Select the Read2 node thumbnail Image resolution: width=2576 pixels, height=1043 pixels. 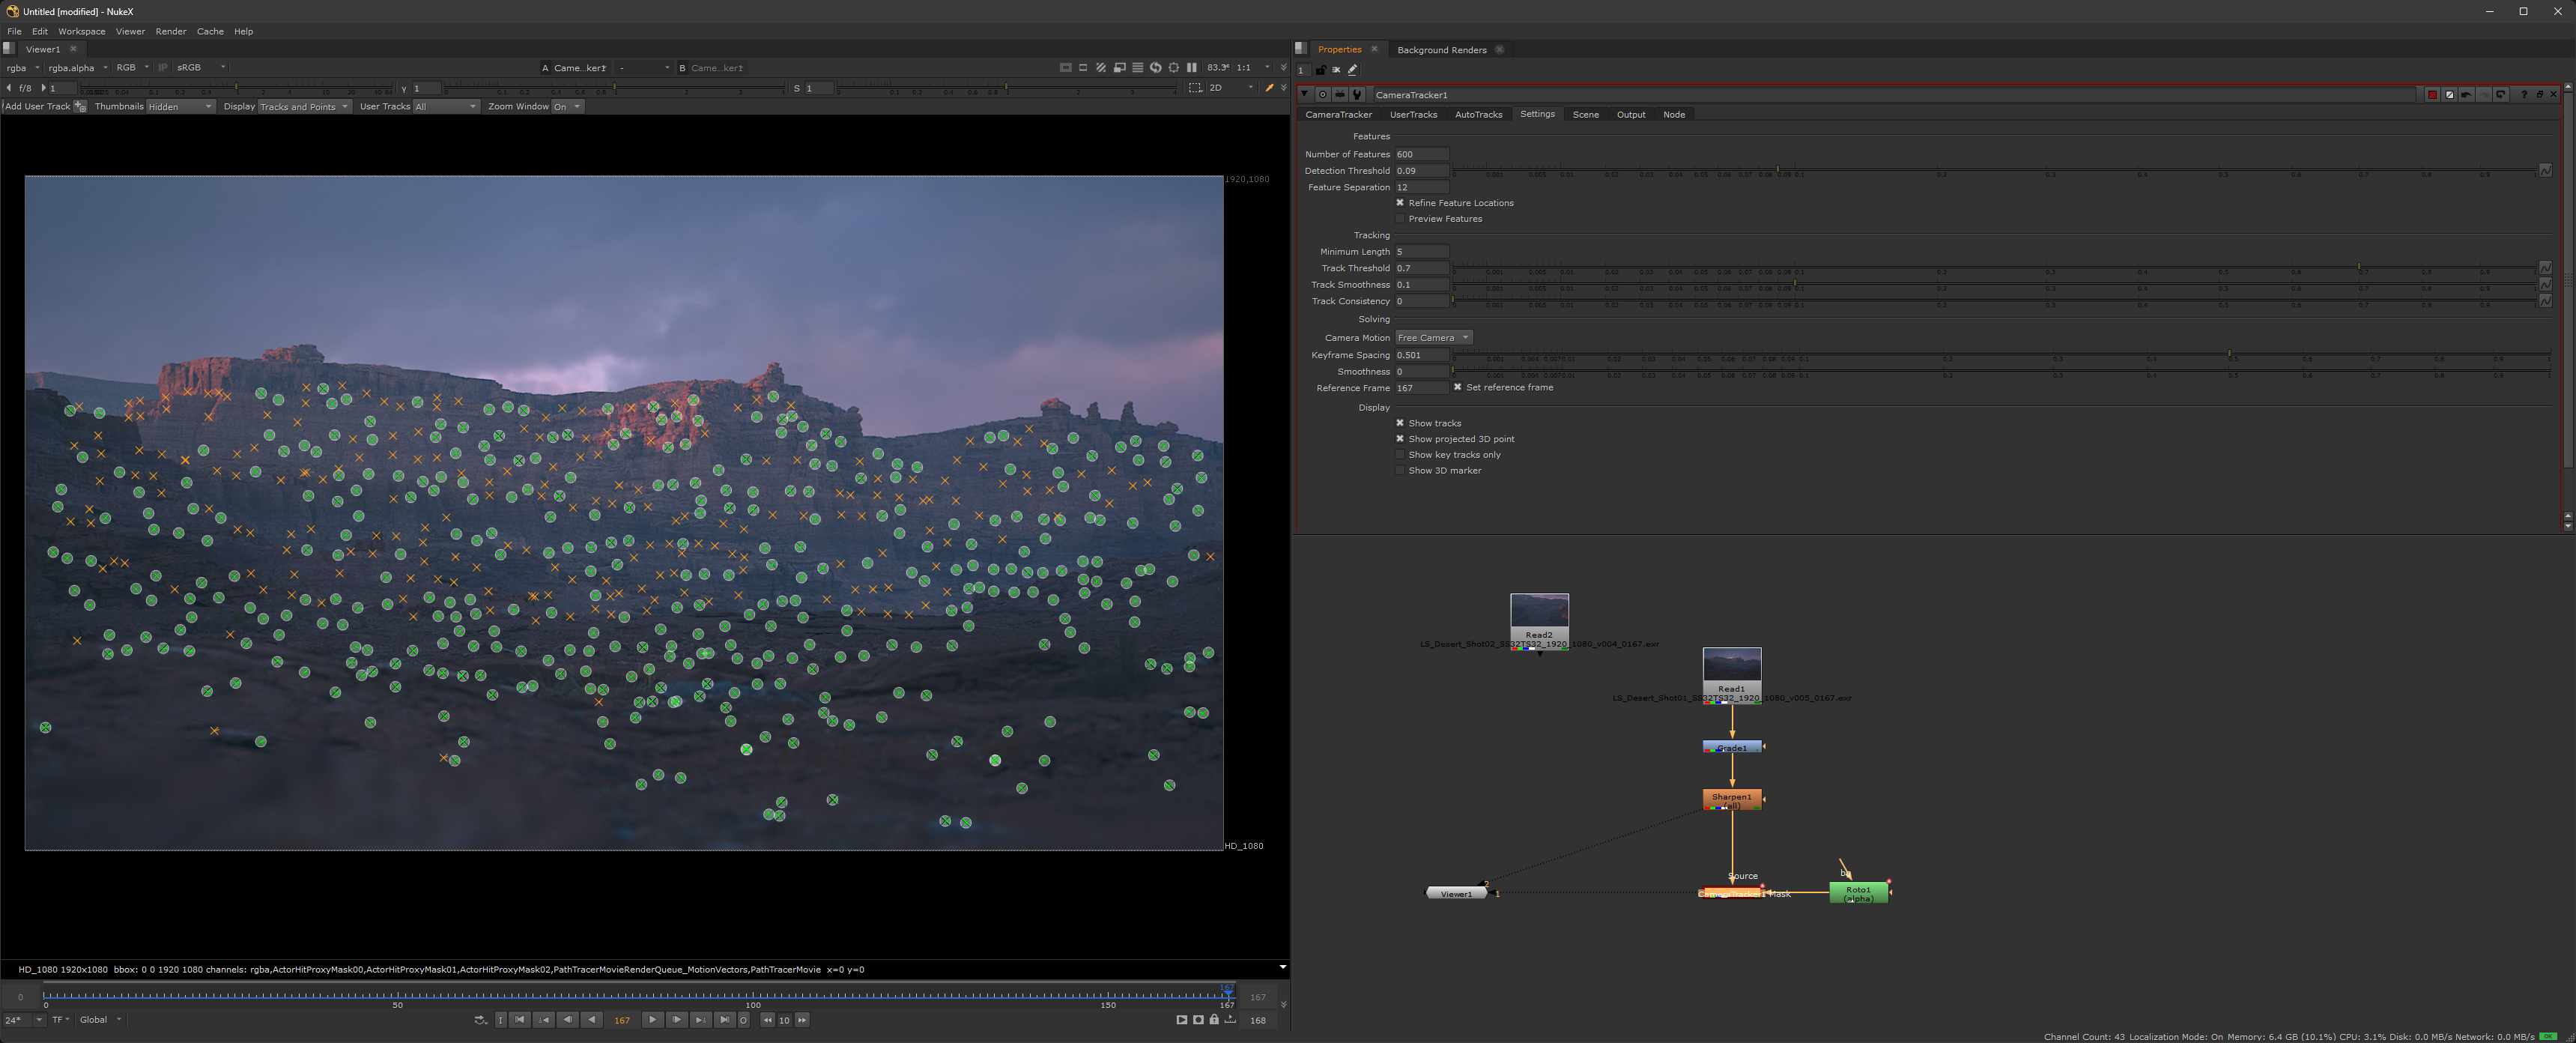(x=1539, y=611)
